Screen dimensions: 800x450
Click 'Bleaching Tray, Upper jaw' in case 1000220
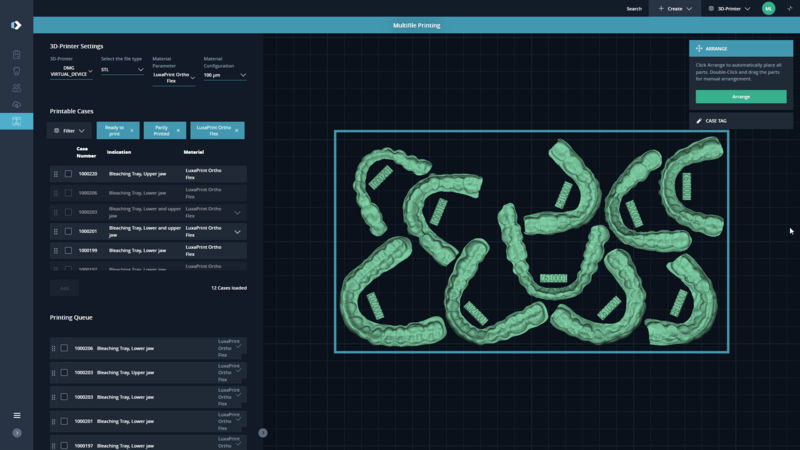click(x=138, y=174)
